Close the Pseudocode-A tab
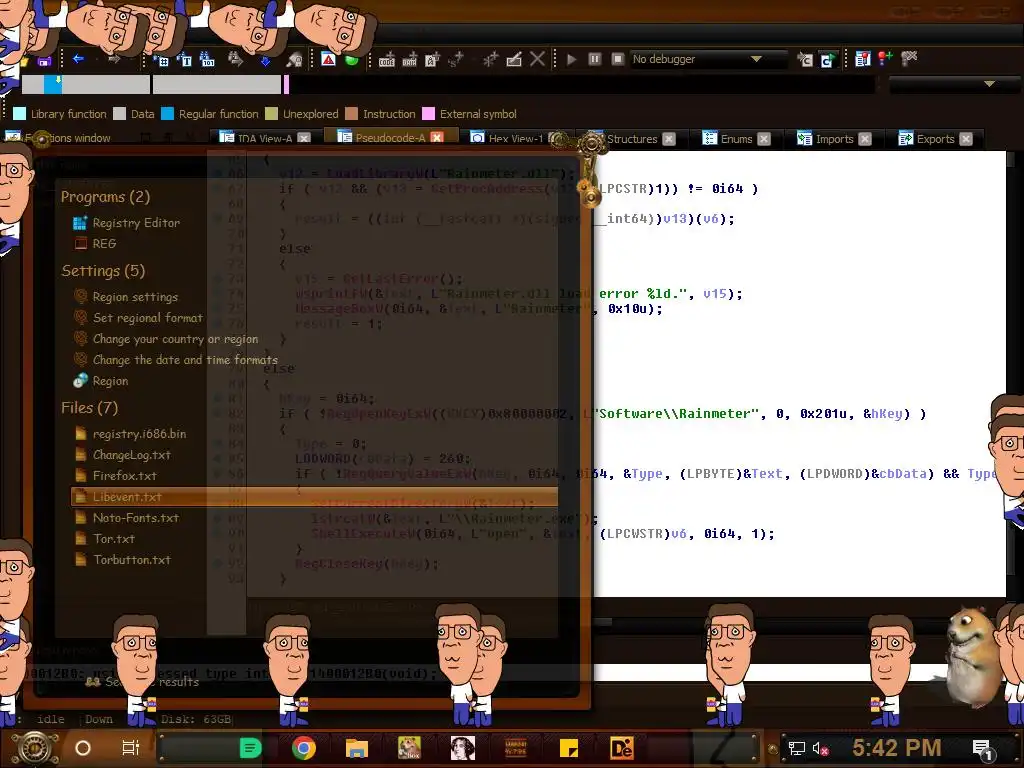Image resolution: width=1024 pixels, height=768 pixels. [x=437, y=137]
